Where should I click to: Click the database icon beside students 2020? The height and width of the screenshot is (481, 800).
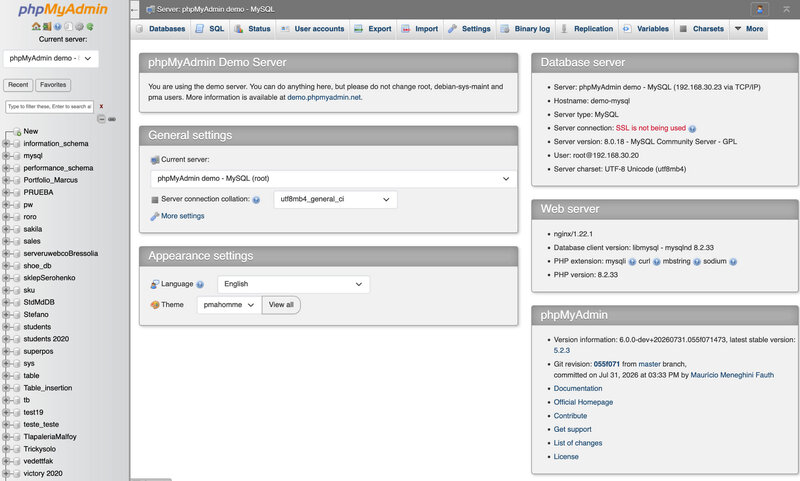17,339
